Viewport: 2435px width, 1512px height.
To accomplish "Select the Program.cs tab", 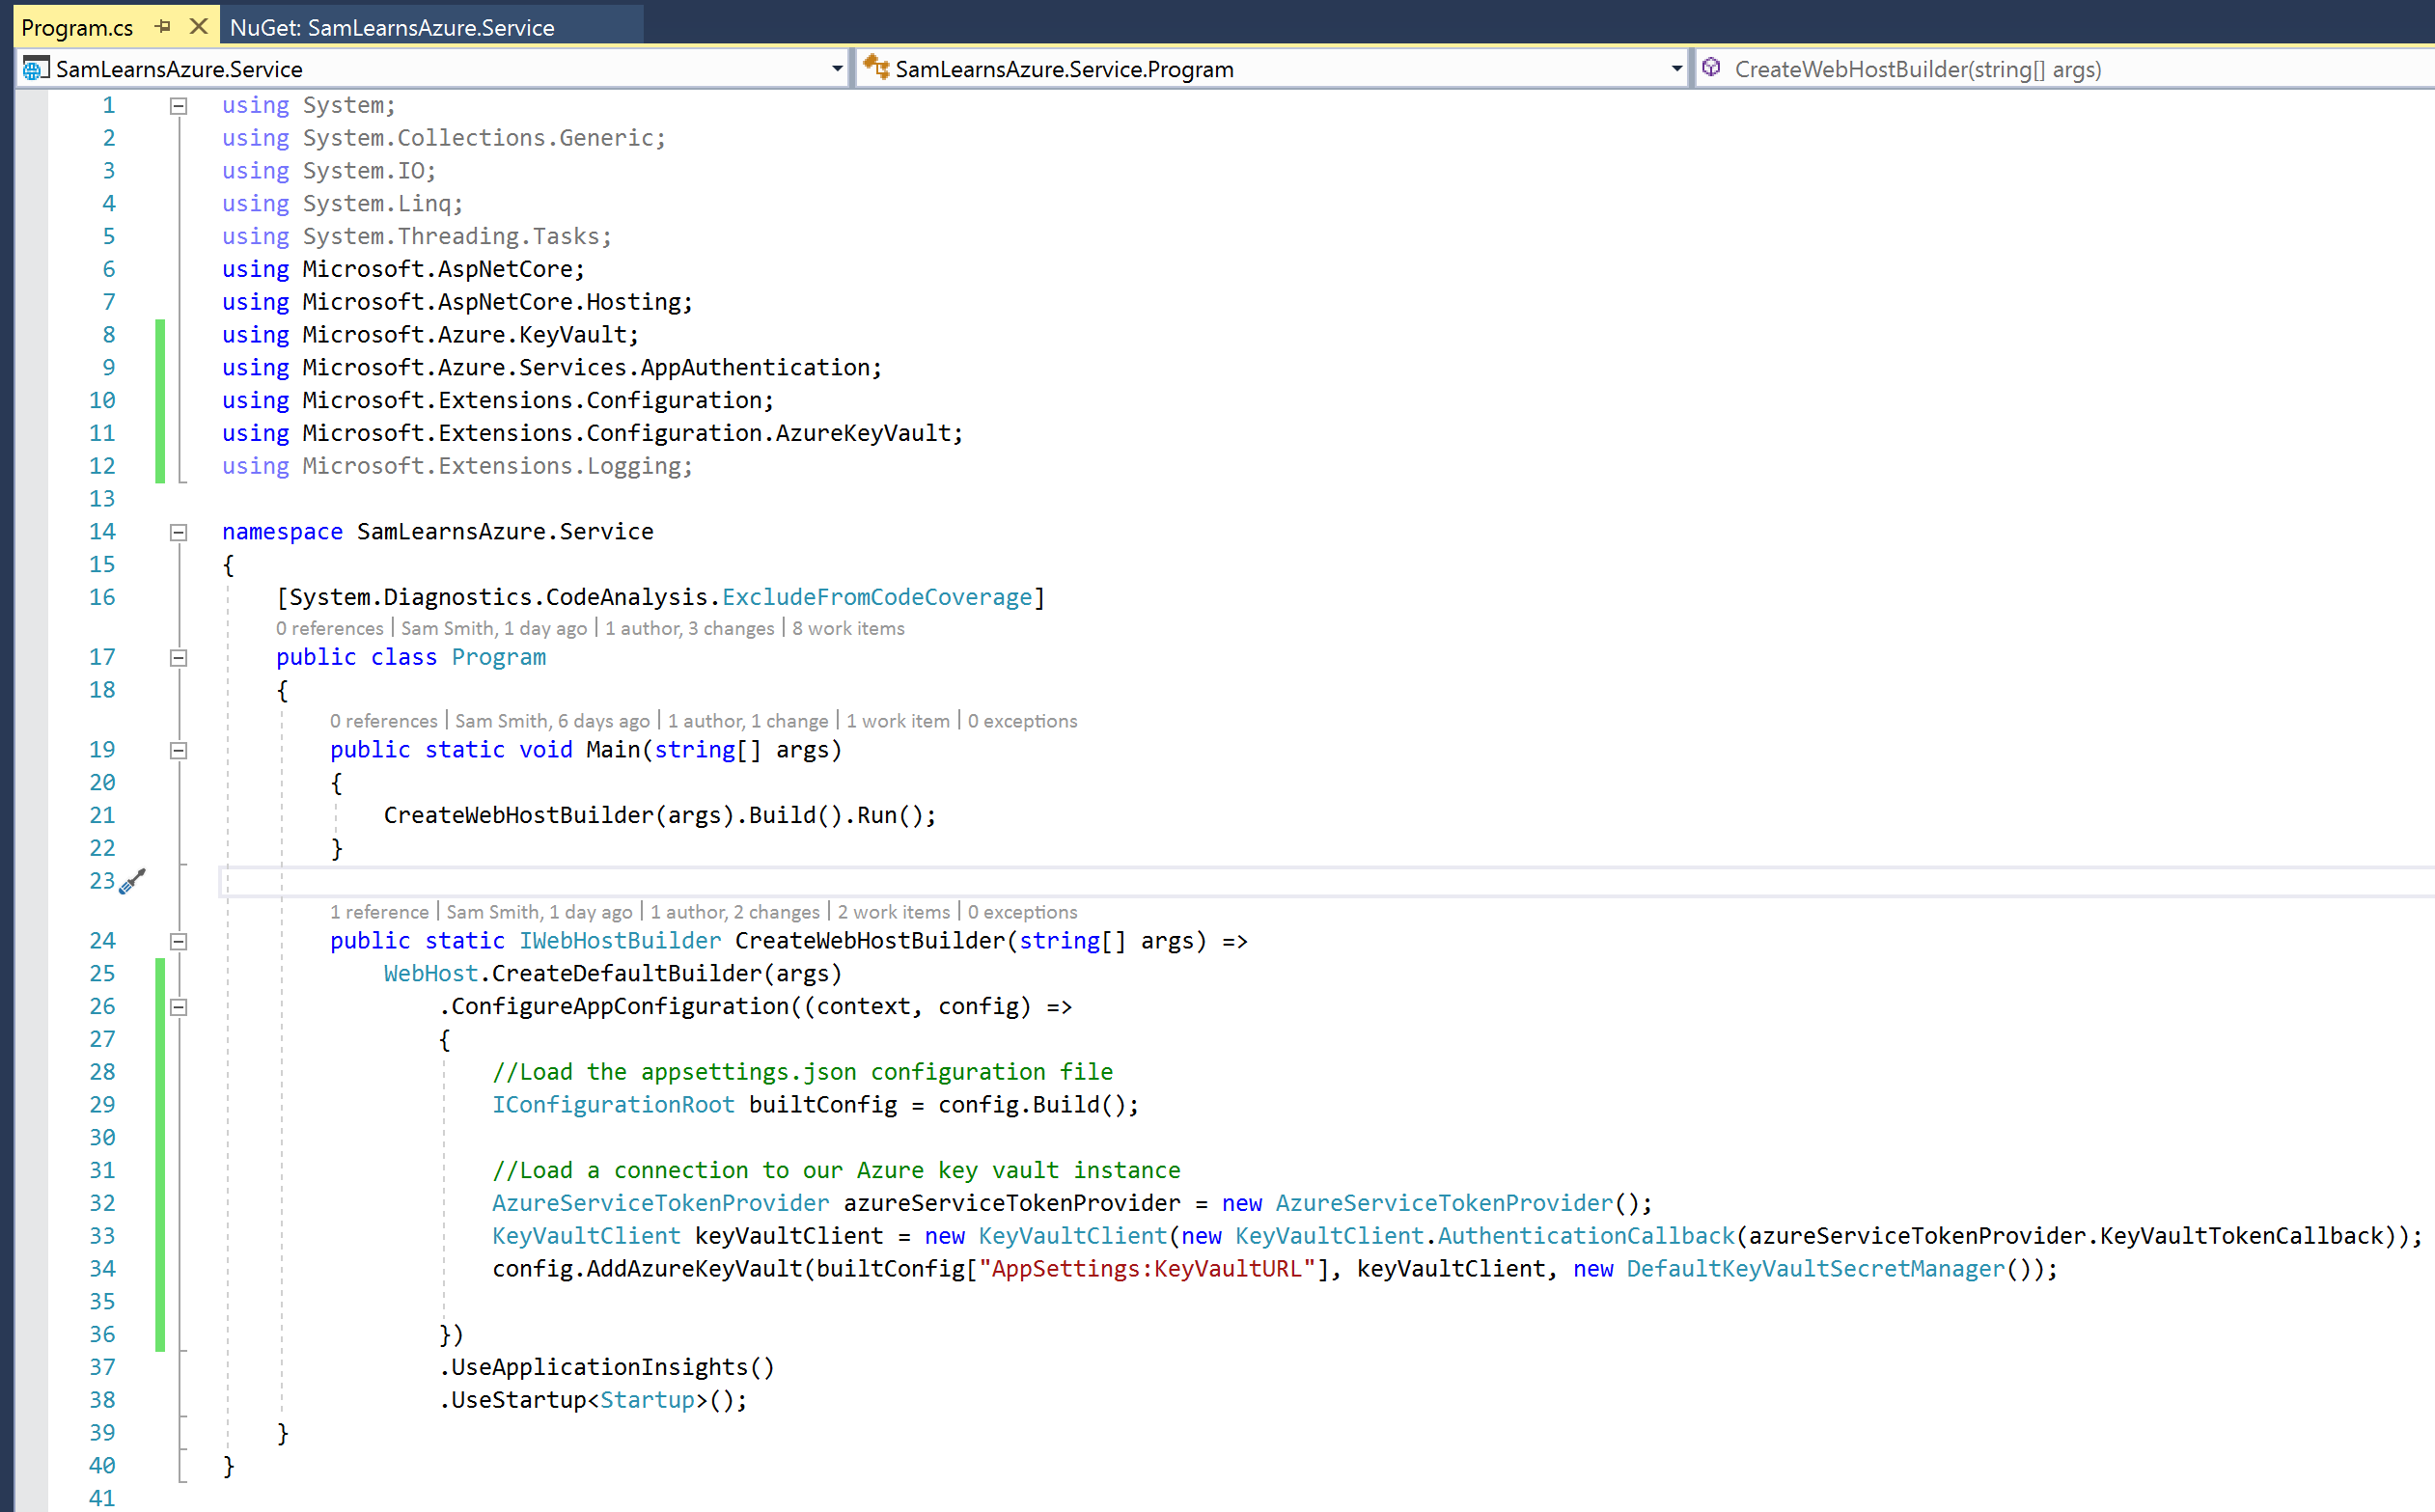I will point(77,28).
